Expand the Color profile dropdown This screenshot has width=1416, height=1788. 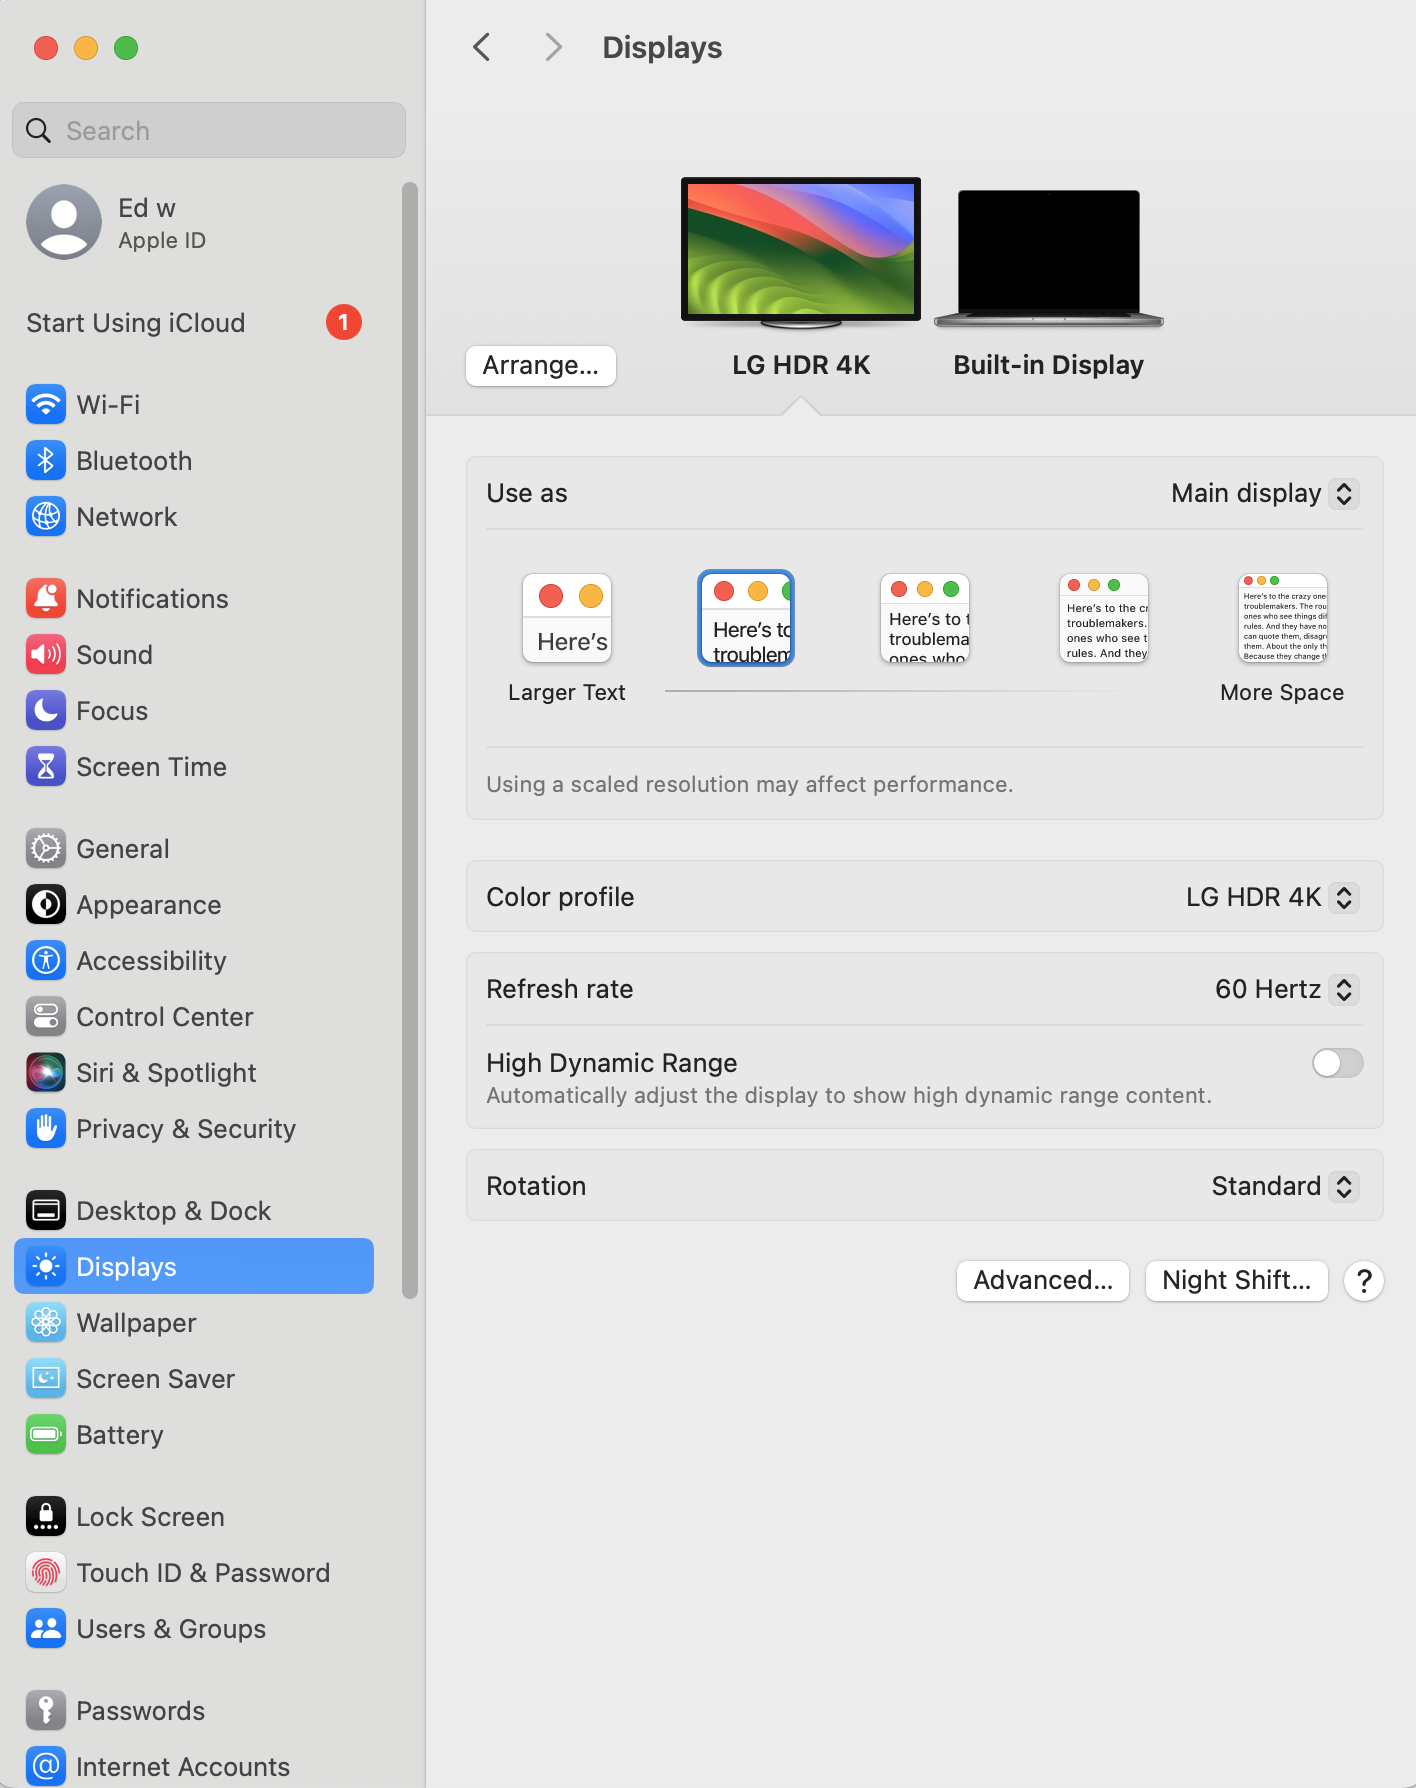click(1270, 898)
